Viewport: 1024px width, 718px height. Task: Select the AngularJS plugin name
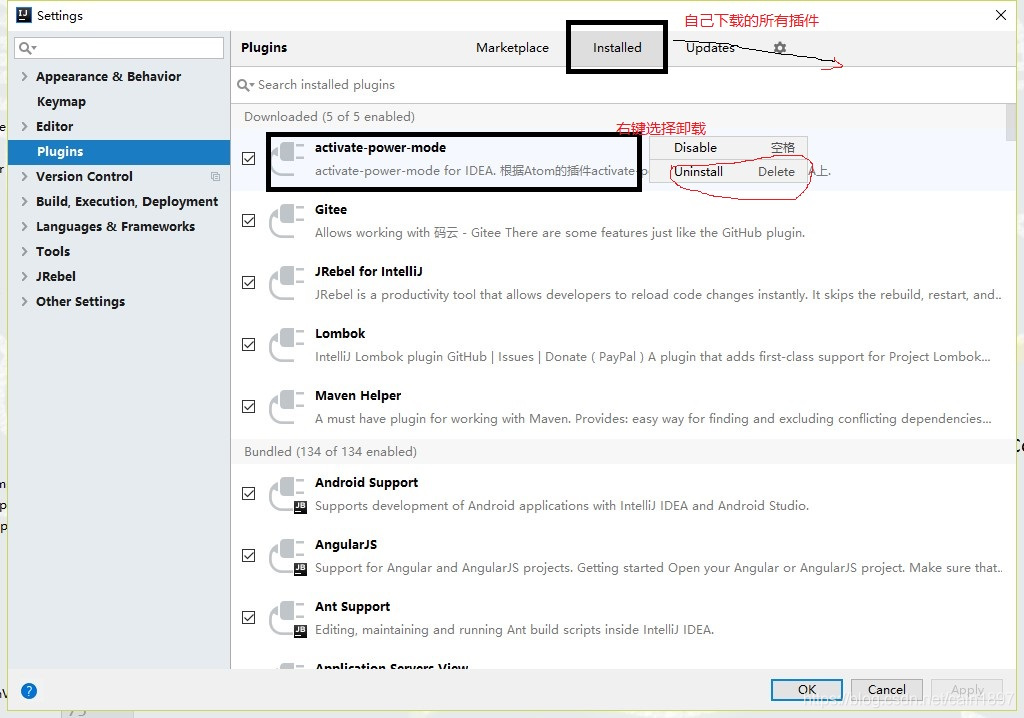coord(345,545)
